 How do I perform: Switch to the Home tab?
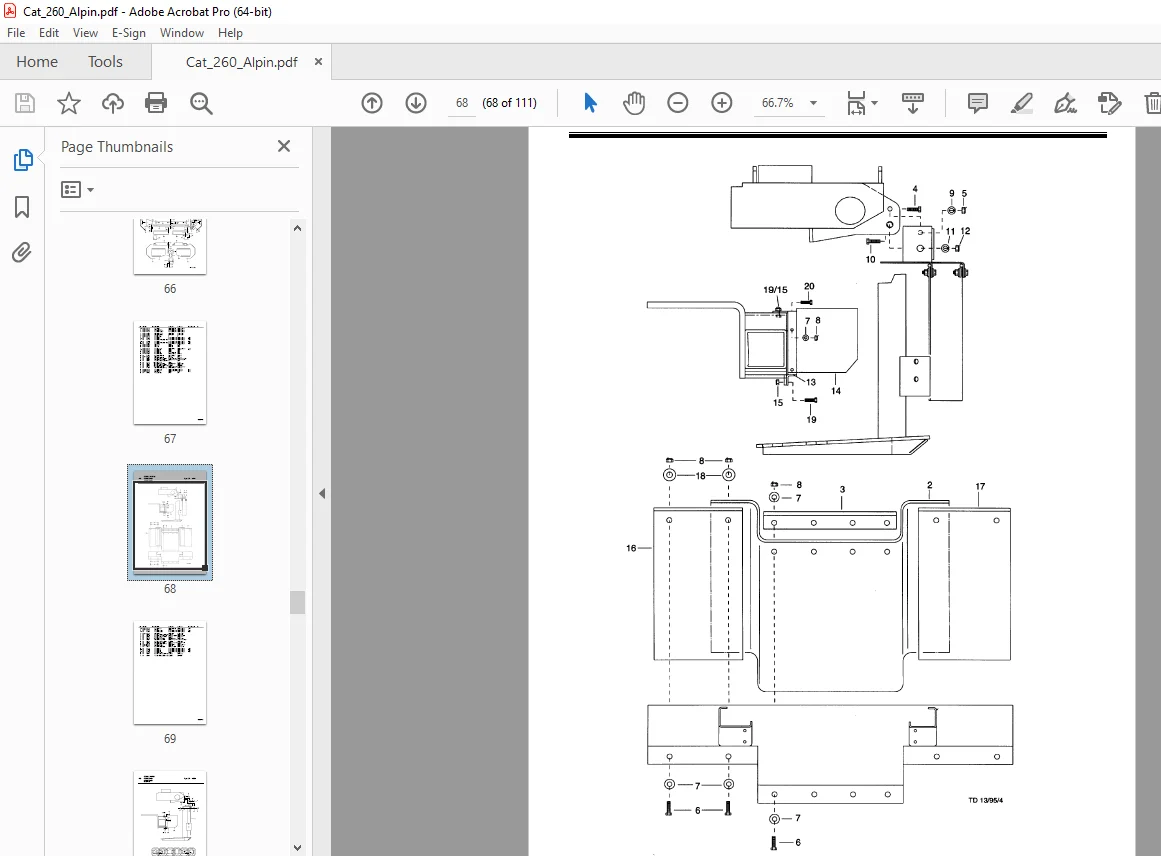pos(37,61)
